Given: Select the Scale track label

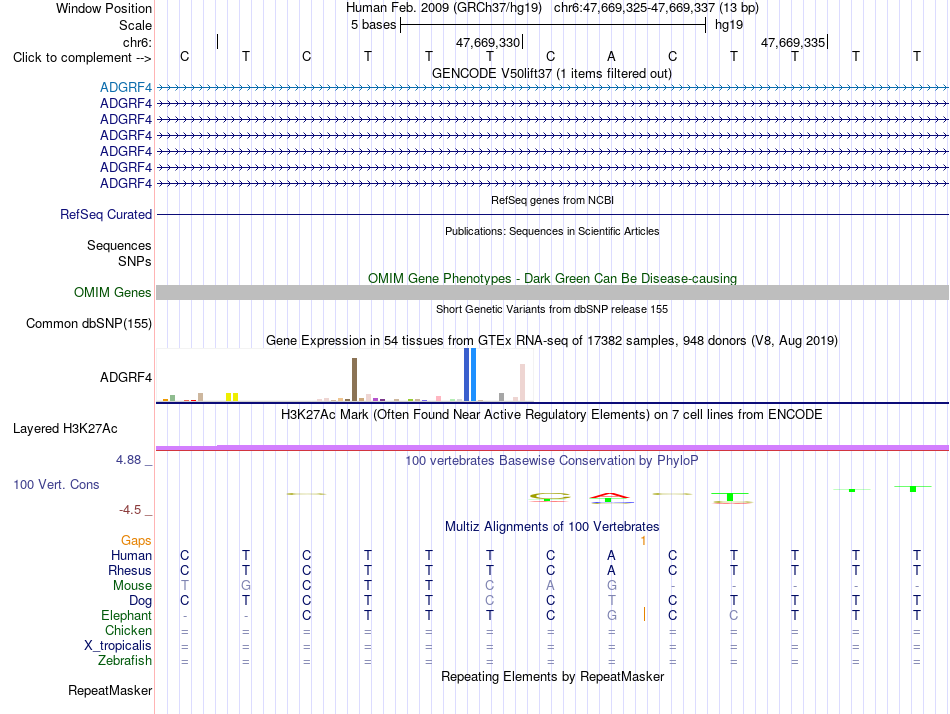Looking at the screenshot, I should pos(135,25).
